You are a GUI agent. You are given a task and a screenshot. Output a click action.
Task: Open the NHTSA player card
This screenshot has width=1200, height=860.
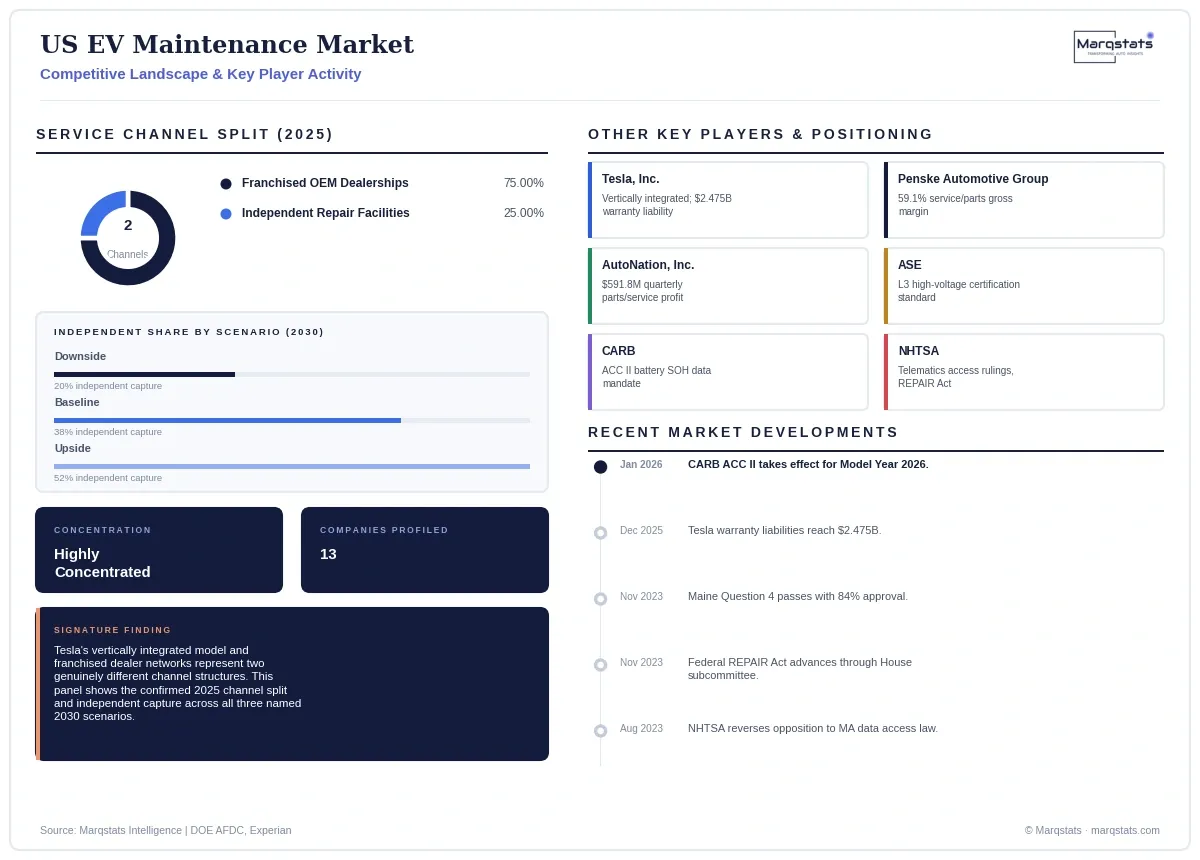click(1024, 372)
